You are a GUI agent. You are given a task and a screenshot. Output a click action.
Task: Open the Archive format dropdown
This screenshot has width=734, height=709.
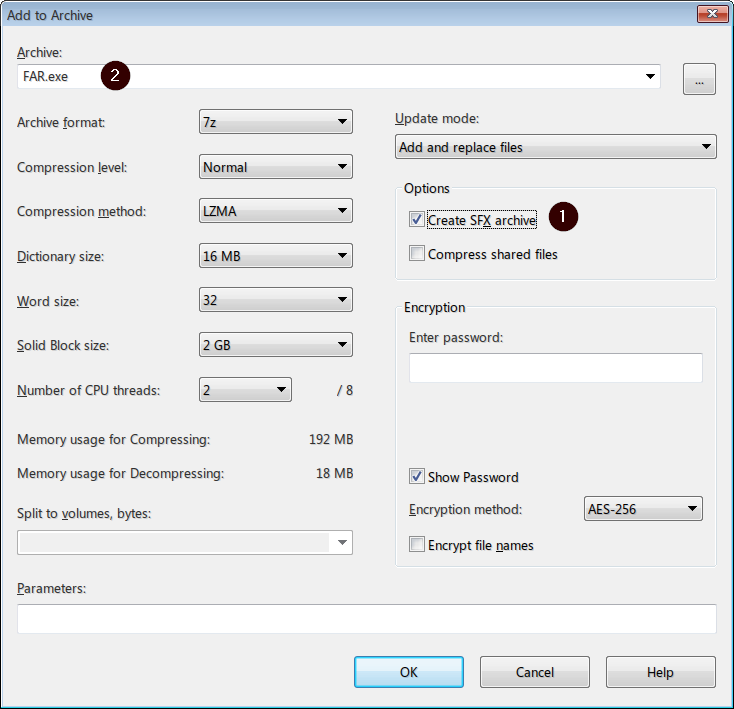(x=276, y=123)
